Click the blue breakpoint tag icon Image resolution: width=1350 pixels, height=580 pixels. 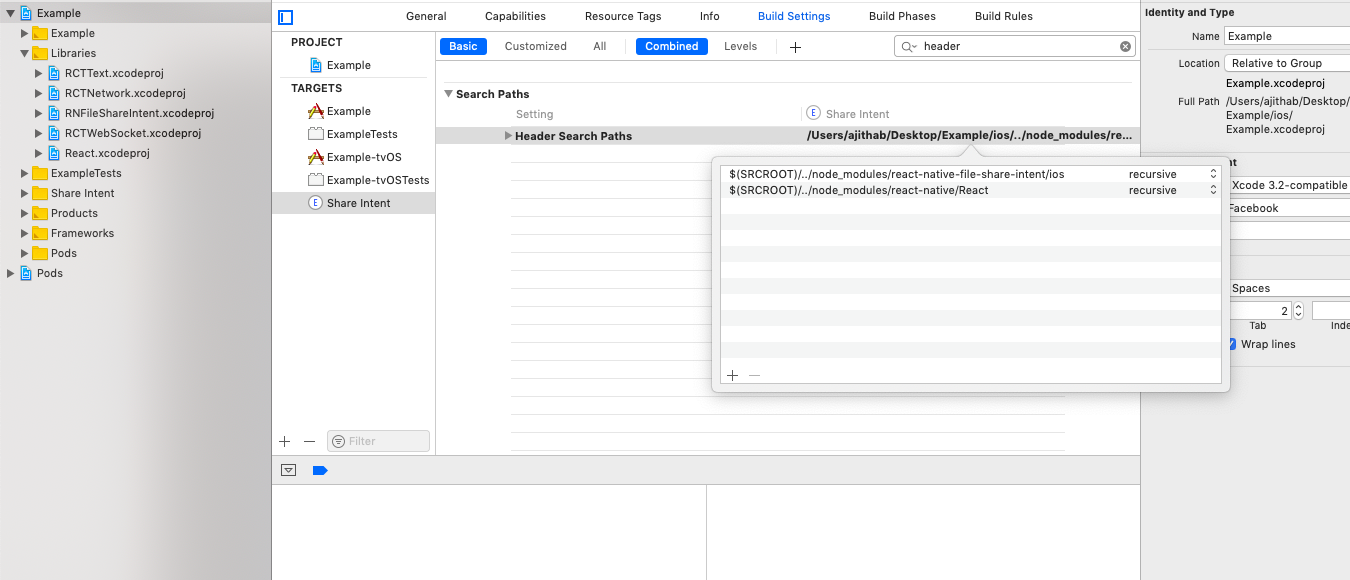[320, 470]
